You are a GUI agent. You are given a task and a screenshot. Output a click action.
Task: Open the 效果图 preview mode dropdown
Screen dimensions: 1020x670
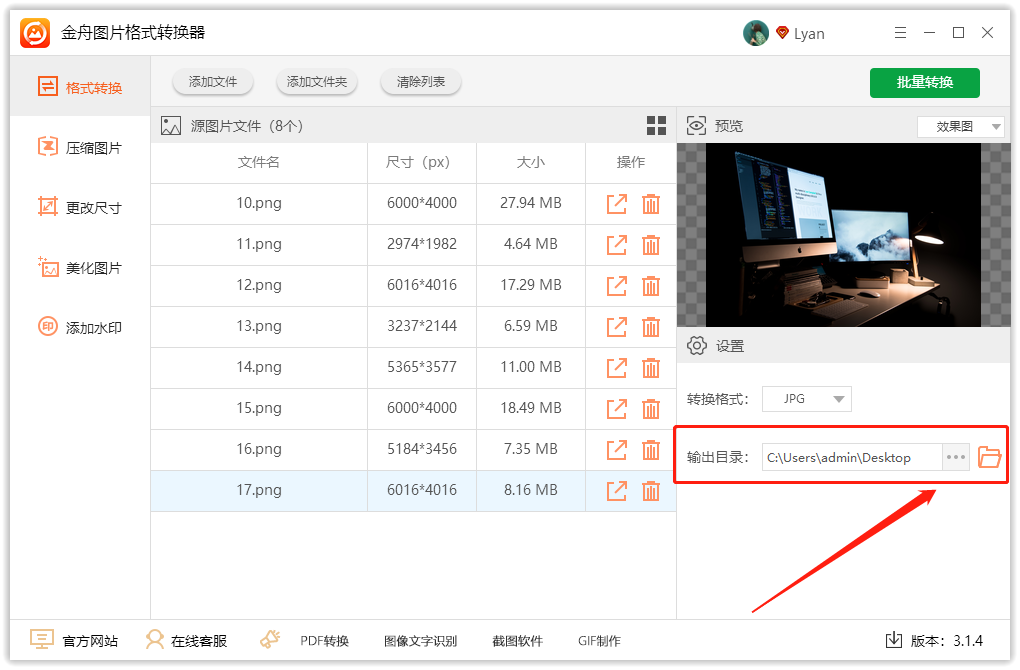[961, 126]
